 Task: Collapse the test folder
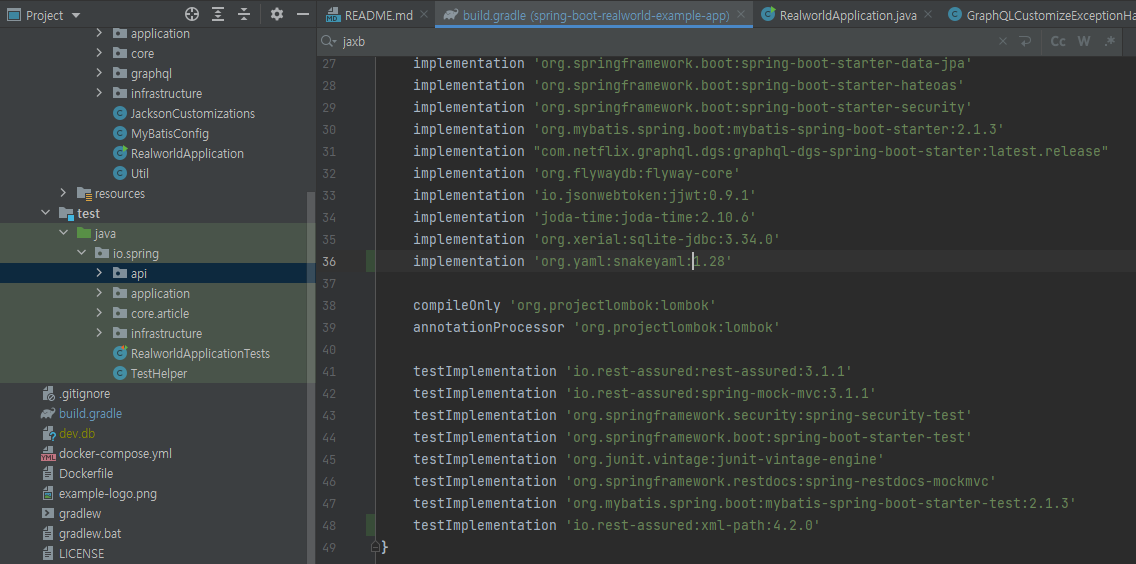pyautogui.click(x=46, y=213)
